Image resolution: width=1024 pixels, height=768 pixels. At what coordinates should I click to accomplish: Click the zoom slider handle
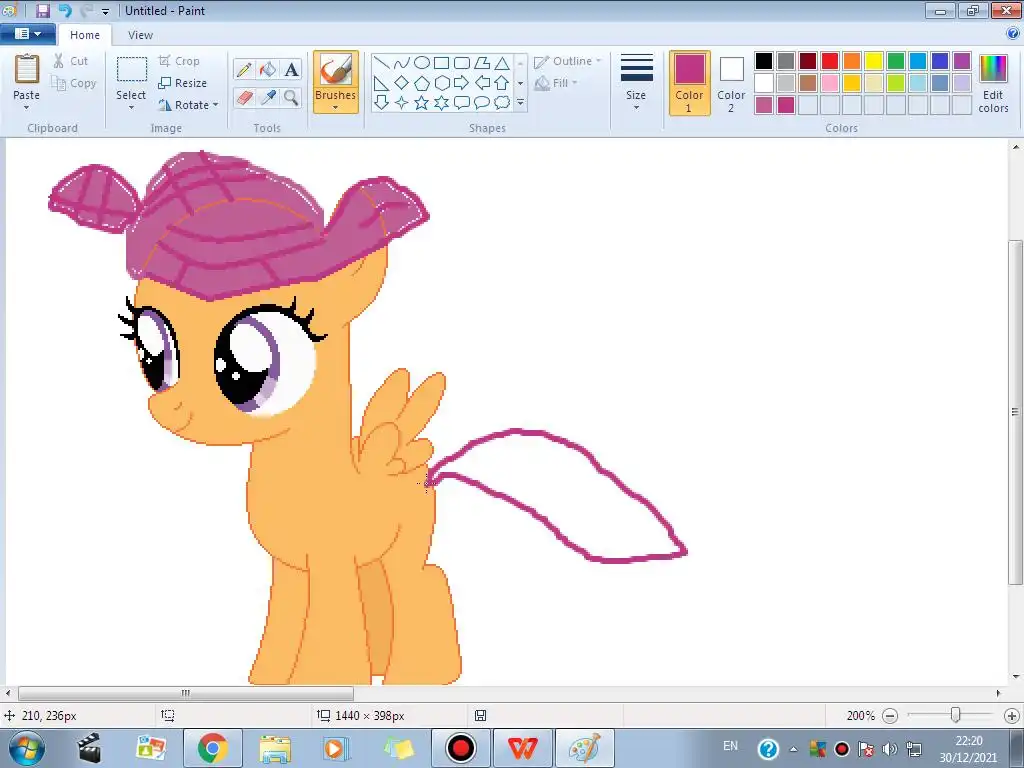pos(955,715)
